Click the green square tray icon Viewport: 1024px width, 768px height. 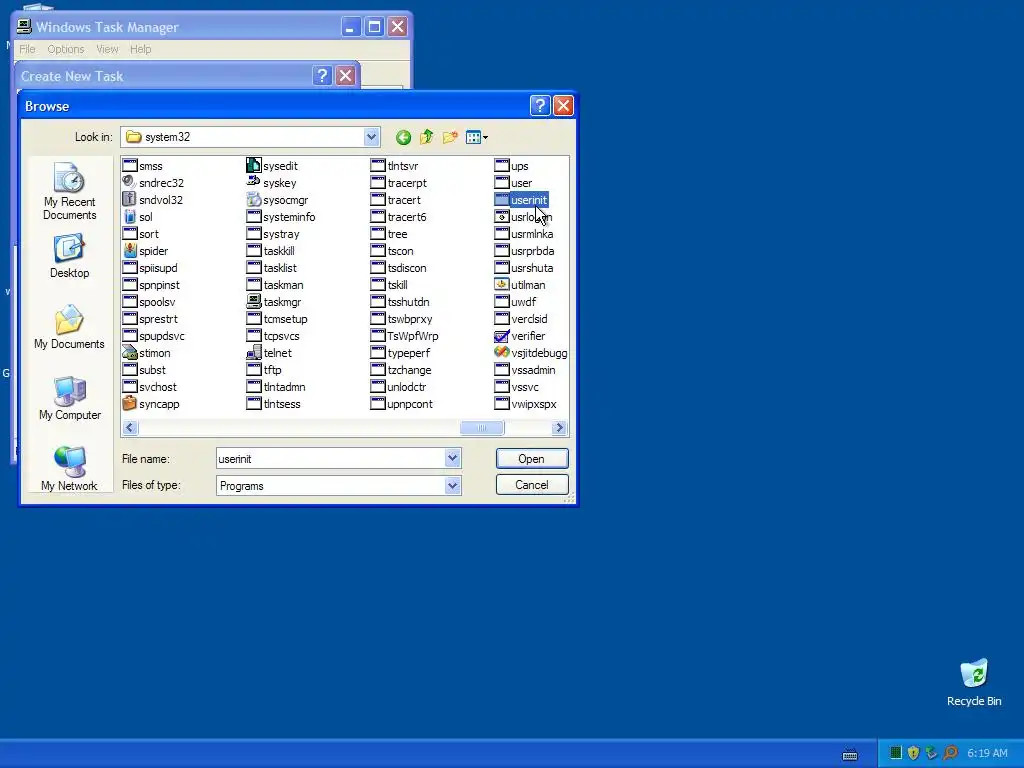895,753
